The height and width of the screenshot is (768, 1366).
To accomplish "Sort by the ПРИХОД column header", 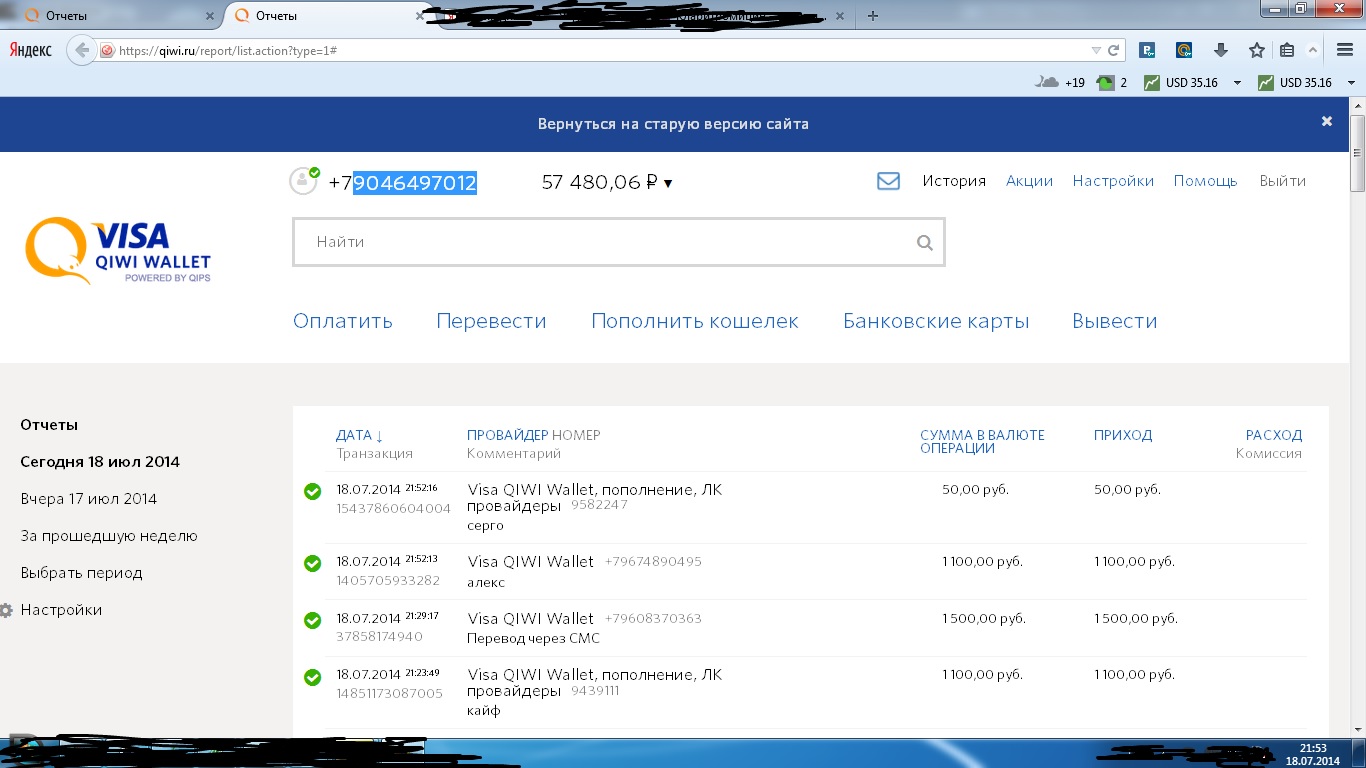I will click(x=1123, y=435).
